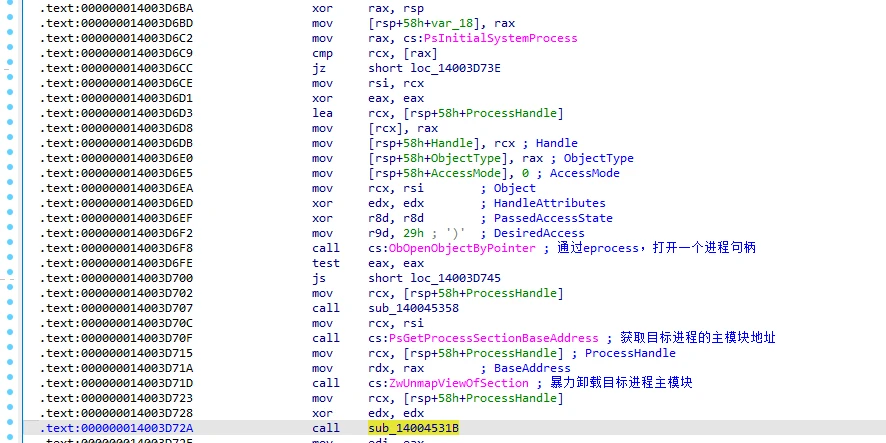Toggle breakpoint dot at address 14003D6D3
This screenshot has width=886, height=443.
10,106
